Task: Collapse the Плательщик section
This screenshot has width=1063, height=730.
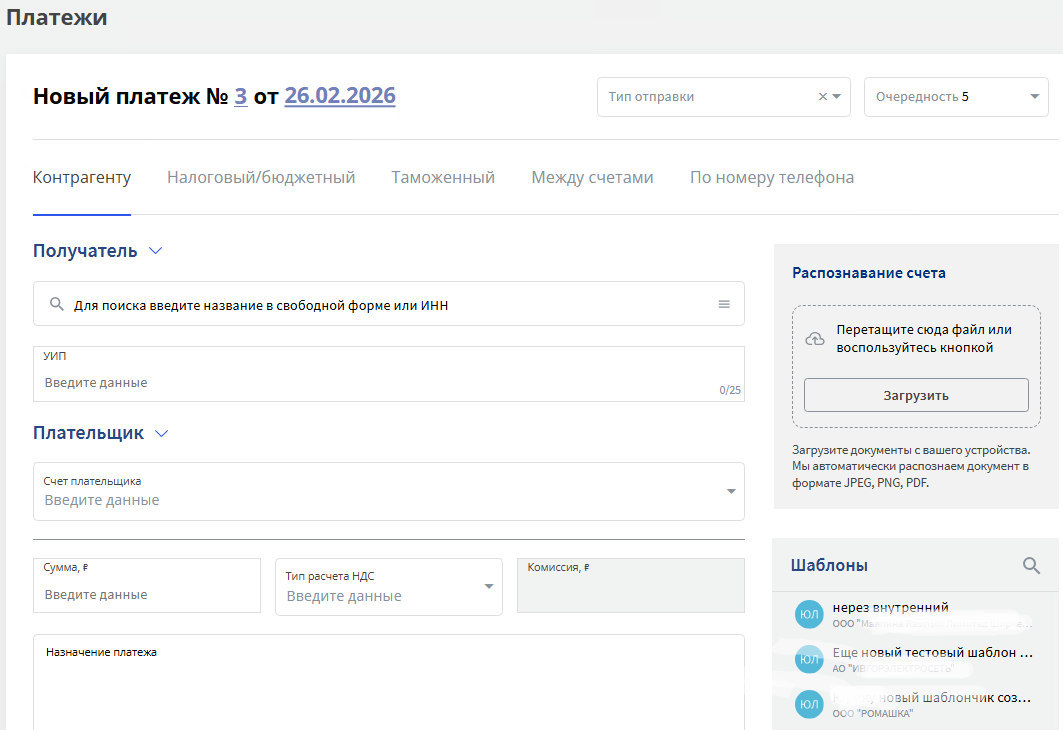Action: pos(161,433)
